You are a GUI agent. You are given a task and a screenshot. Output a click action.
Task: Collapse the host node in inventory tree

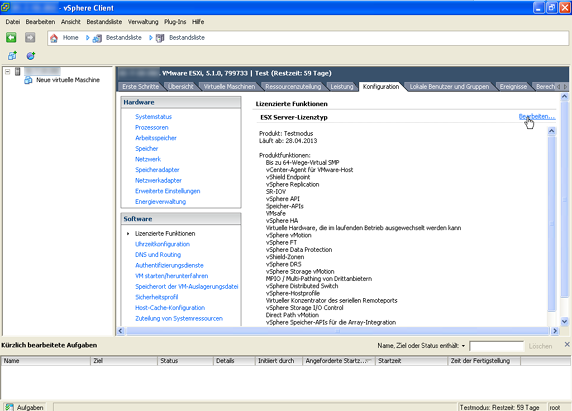(7, 71)
